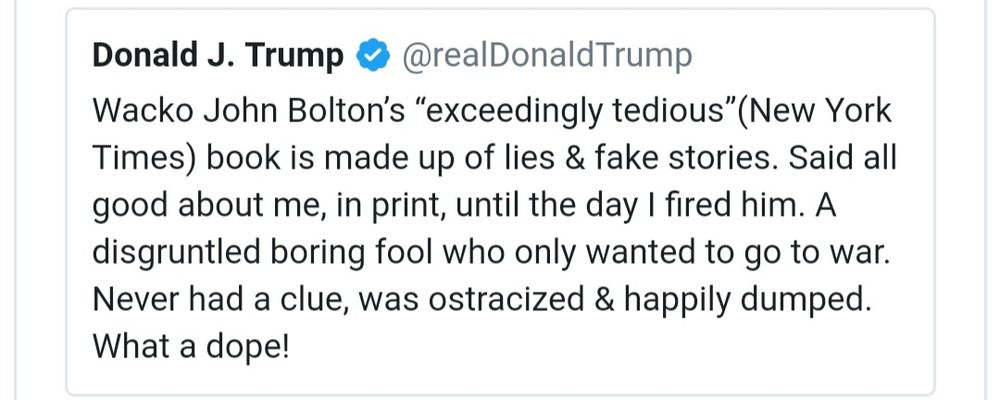Click the @realDonaldTrump handle

[546, 57]
